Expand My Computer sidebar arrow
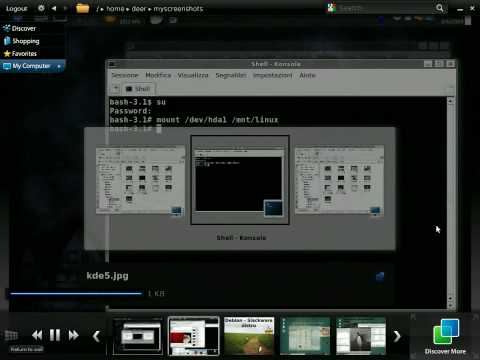480x360 pixels. pos(59,66)
